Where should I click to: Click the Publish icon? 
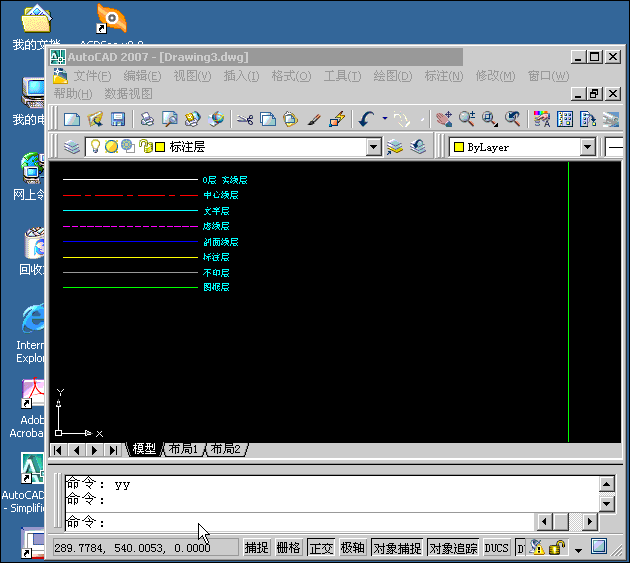(192, 119)
